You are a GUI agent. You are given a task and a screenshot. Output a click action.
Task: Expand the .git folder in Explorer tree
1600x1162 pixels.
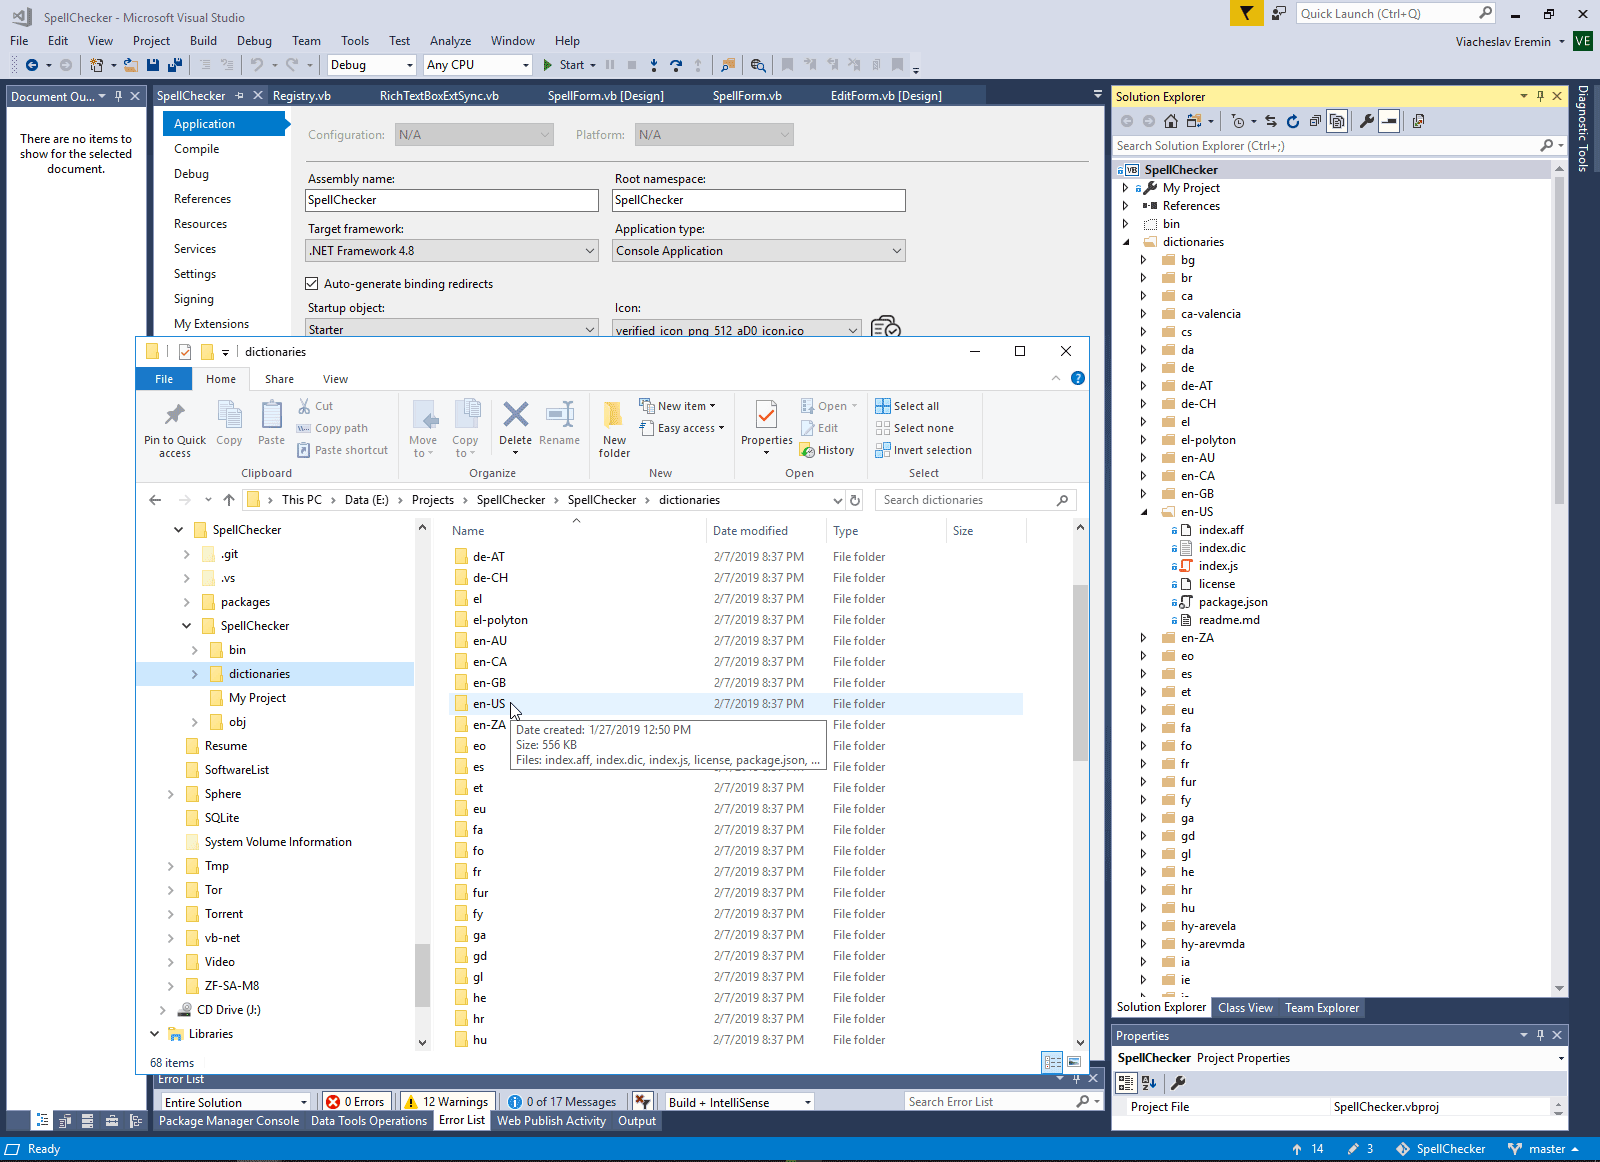pyautogui.click(x=186, y=554)
